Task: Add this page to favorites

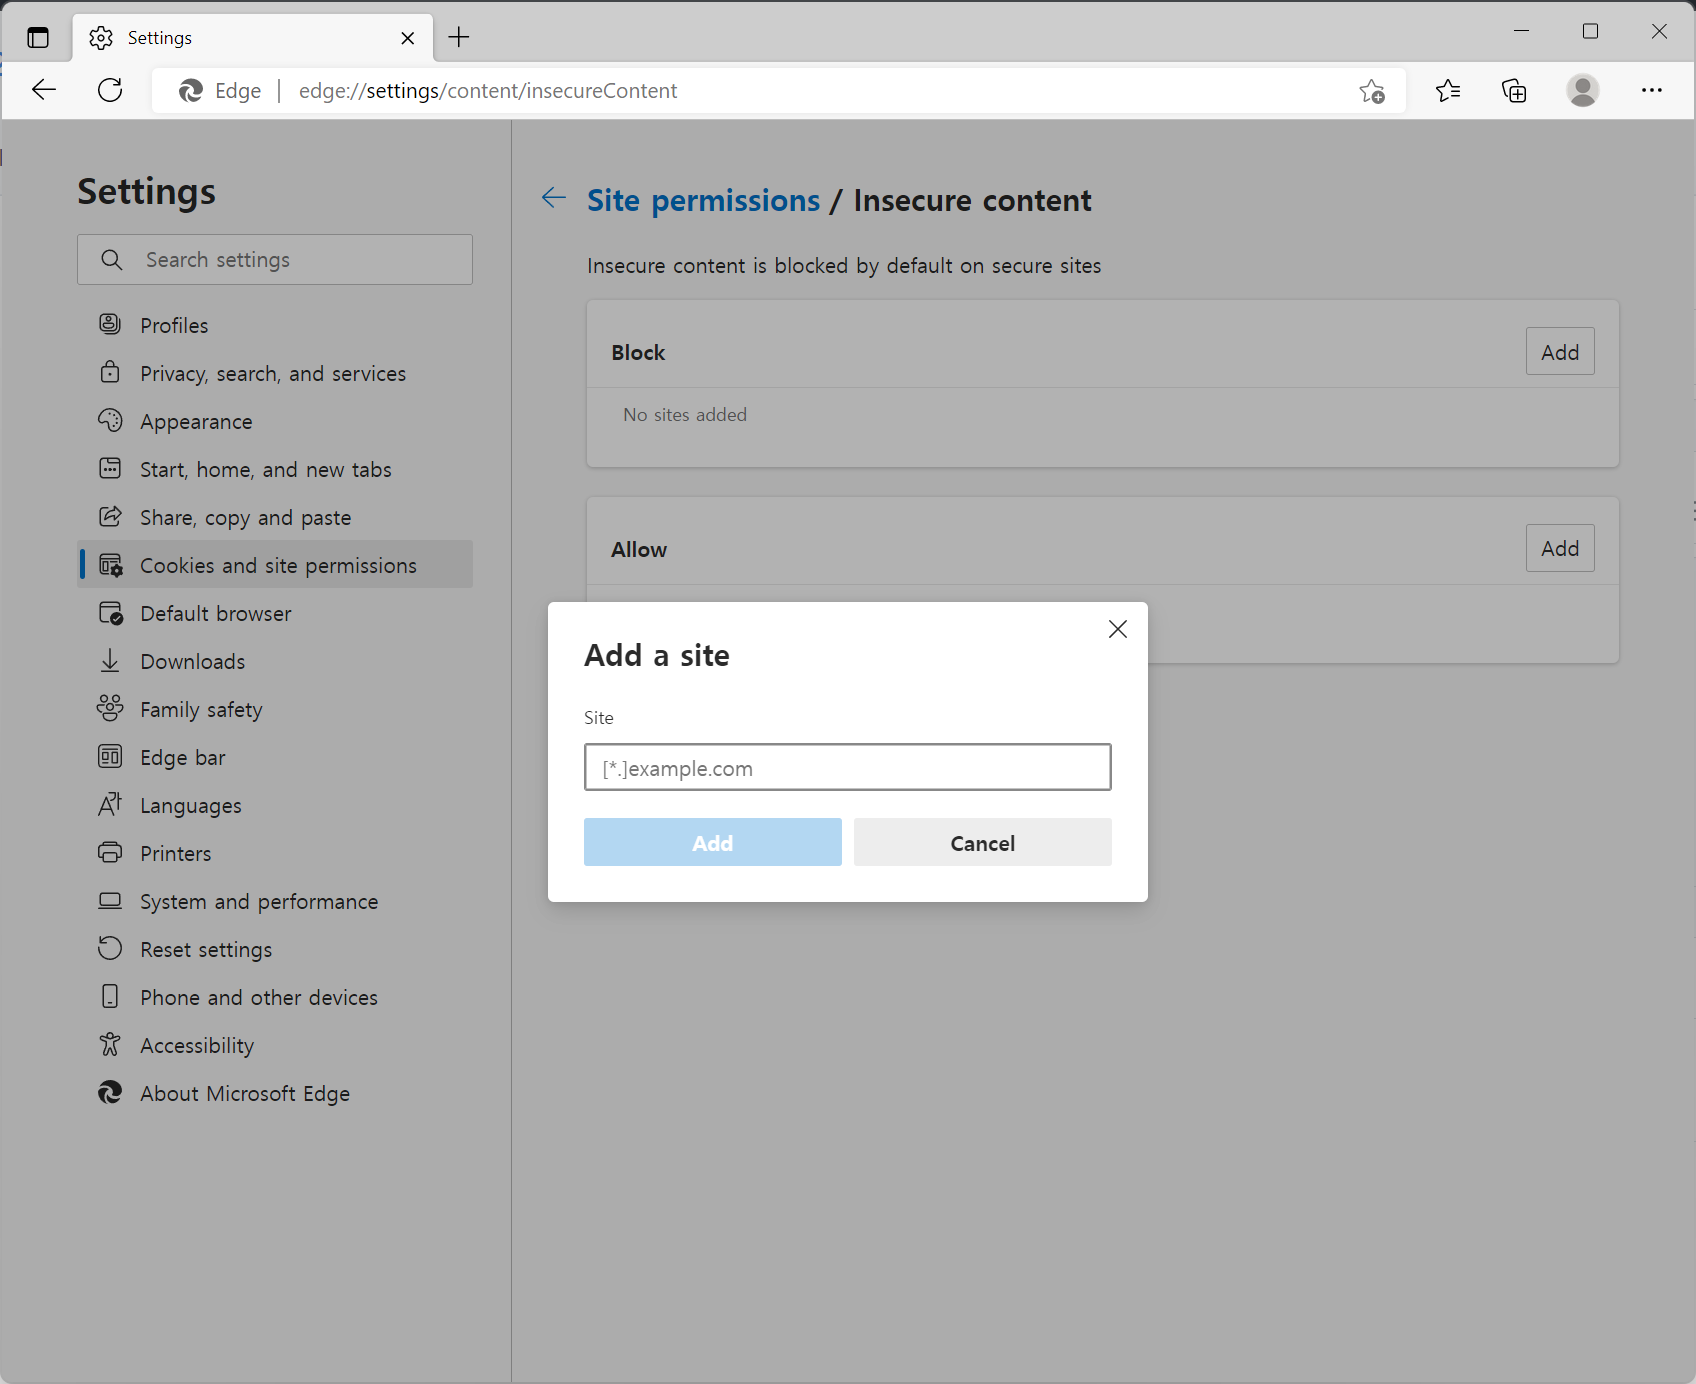Action: coord(1372,90)
